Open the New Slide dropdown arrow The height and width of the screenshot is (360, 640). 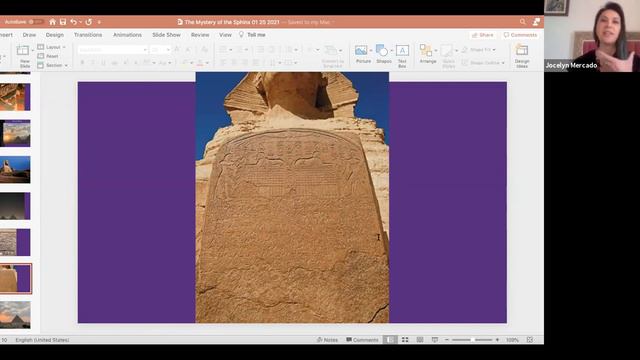(x=33, y=51)
